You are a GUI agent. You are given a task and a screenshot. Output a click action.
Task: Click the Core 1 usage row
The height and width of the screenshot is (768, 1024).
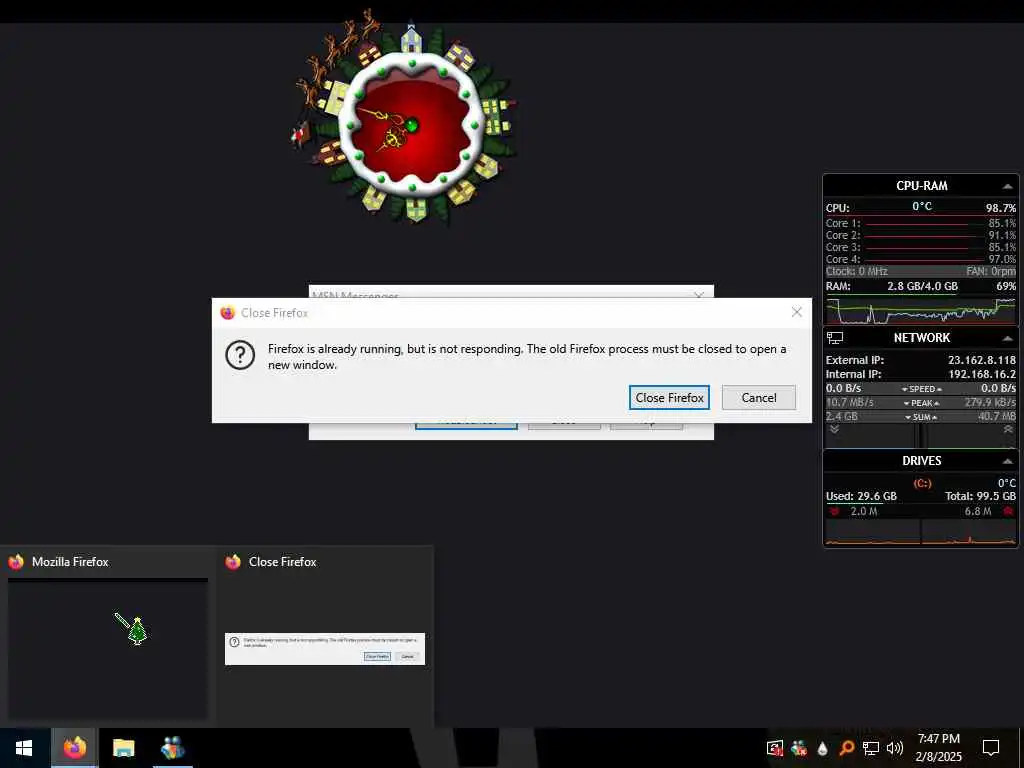(x=921, y=223)
